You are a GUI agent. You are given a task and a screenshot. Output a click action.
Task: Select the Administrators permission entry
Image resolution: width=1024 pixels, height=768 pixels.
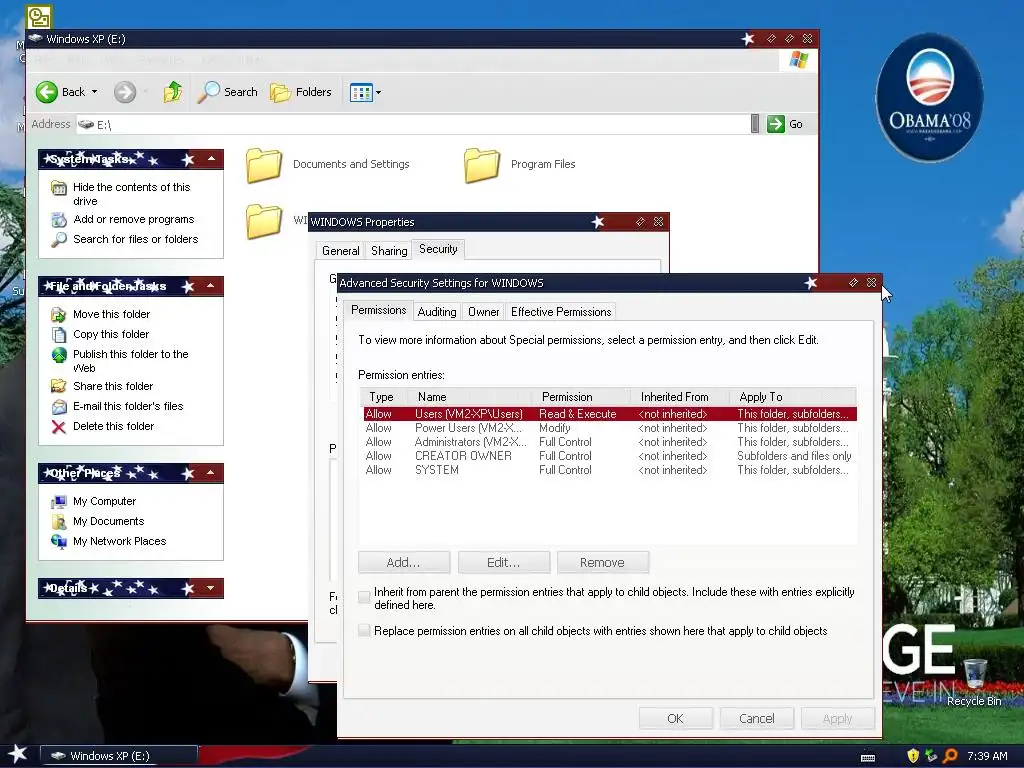point(609,442)
